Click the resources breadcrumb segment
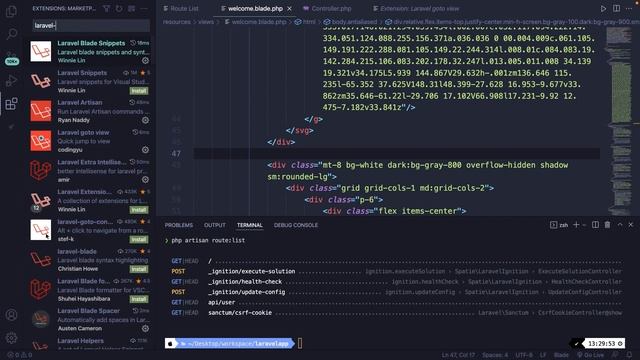The width and height of the screenshot is (640, 360). pos(176,22)
